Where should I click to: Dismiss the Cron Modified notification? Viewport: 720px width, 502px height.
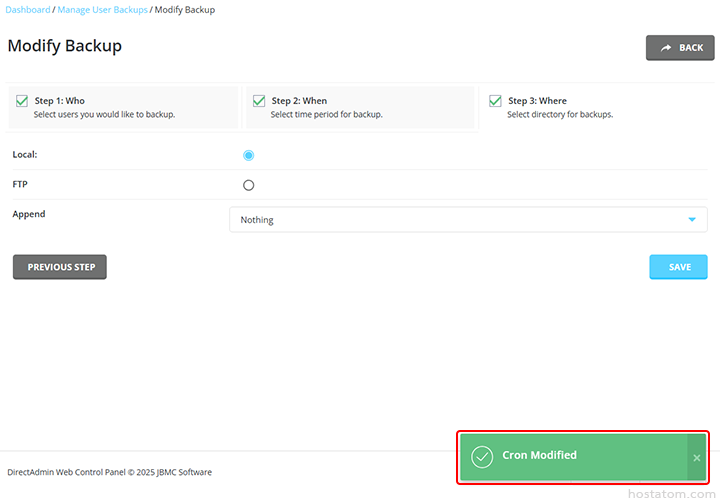click(x=697, y=457)
